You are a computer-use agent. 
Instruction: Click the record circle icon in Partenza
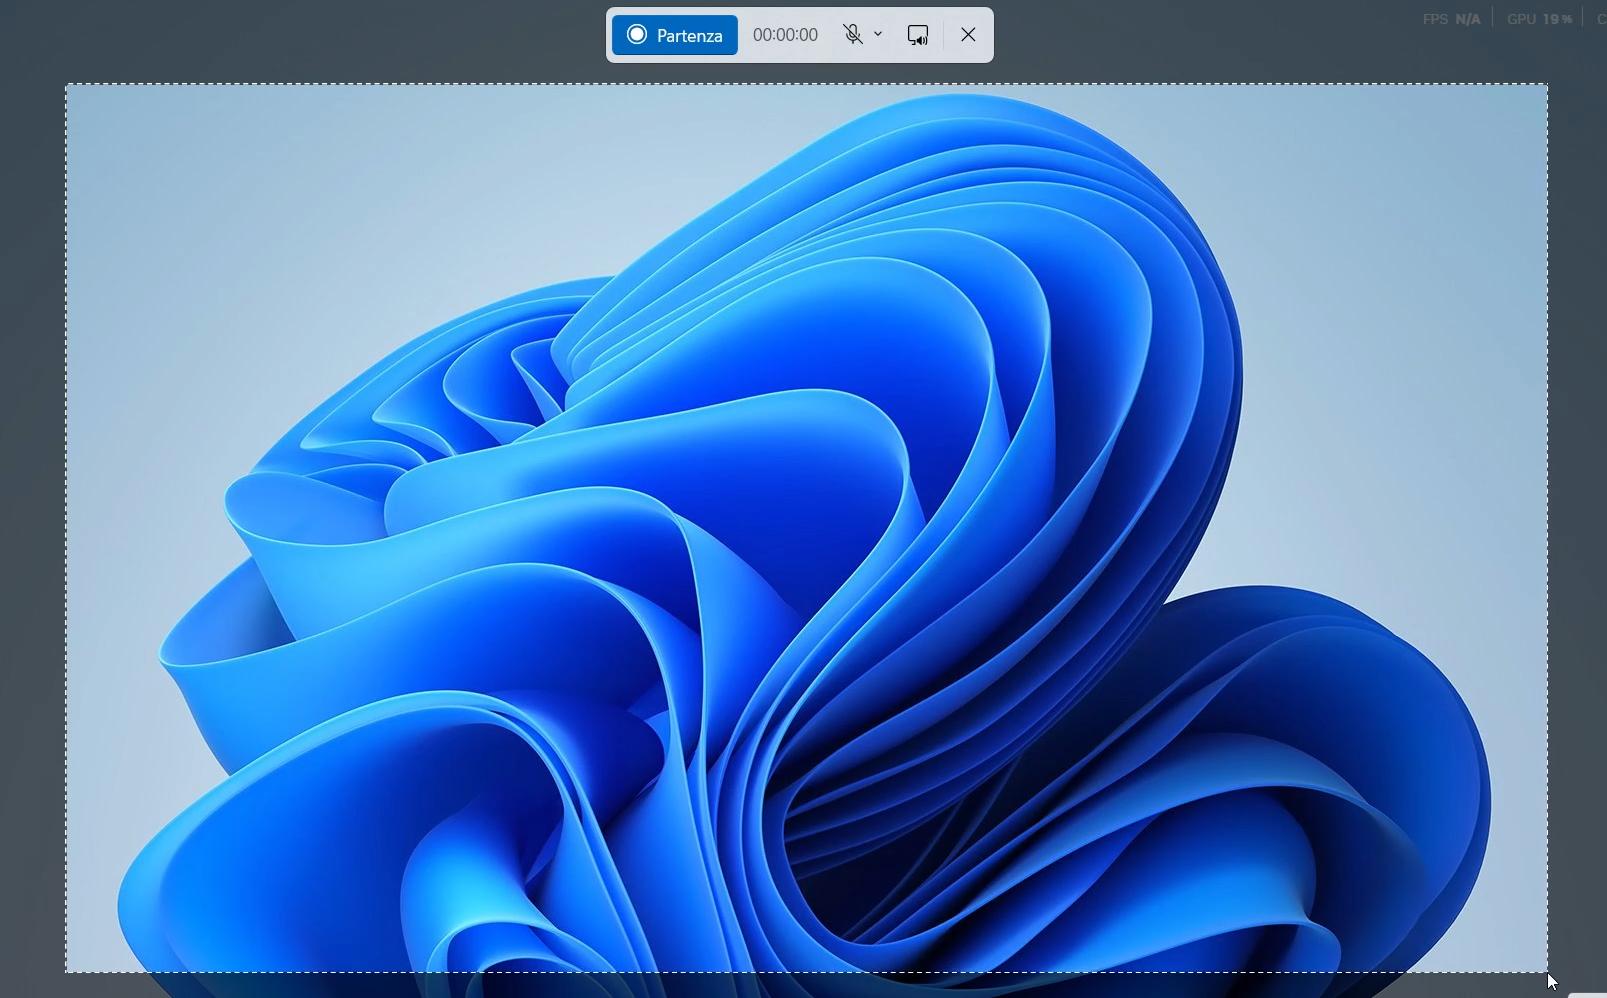[x=637, y=35]
